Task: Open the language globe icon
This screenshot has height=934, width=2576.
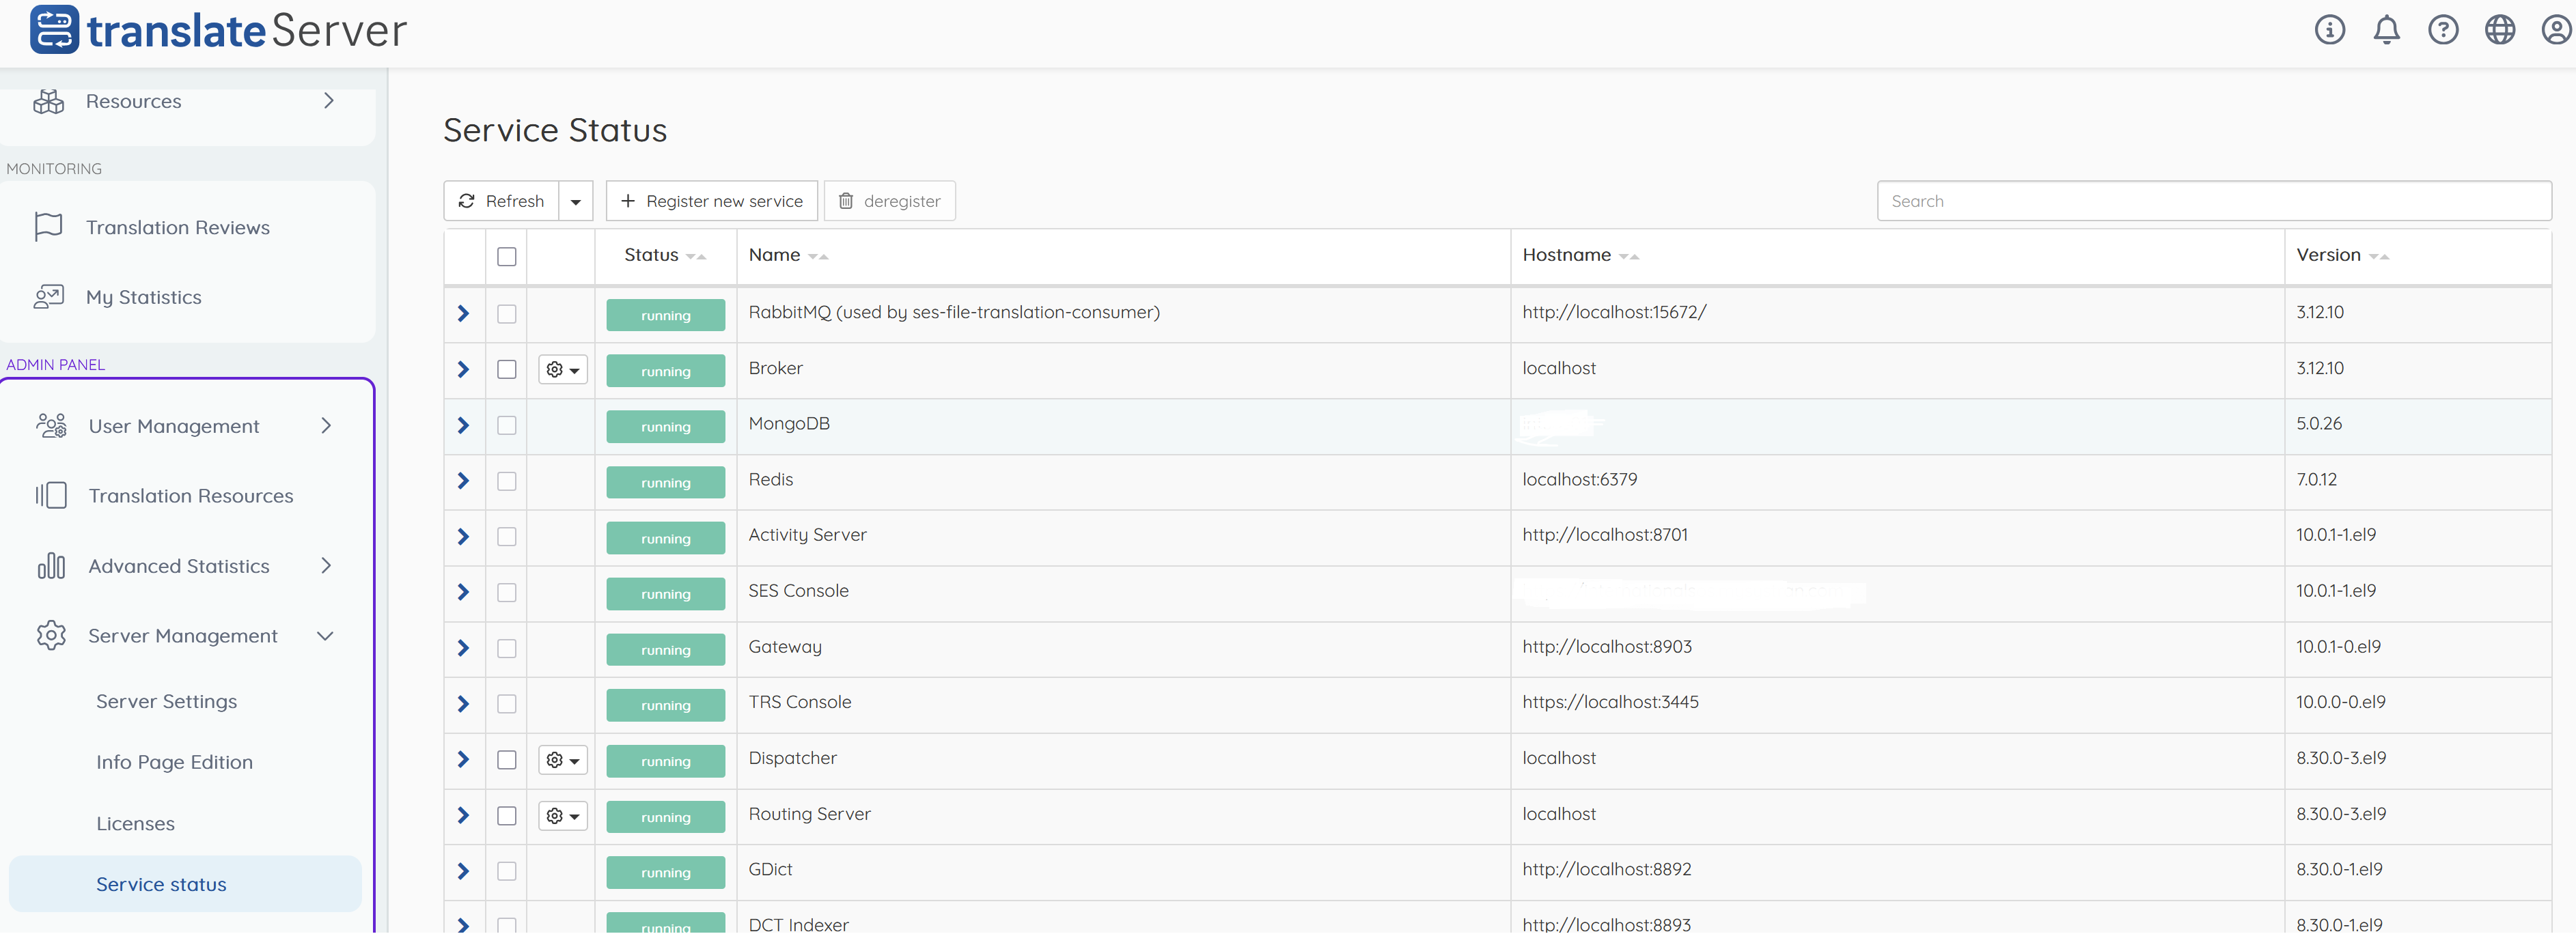Action: coord(2500,30)
